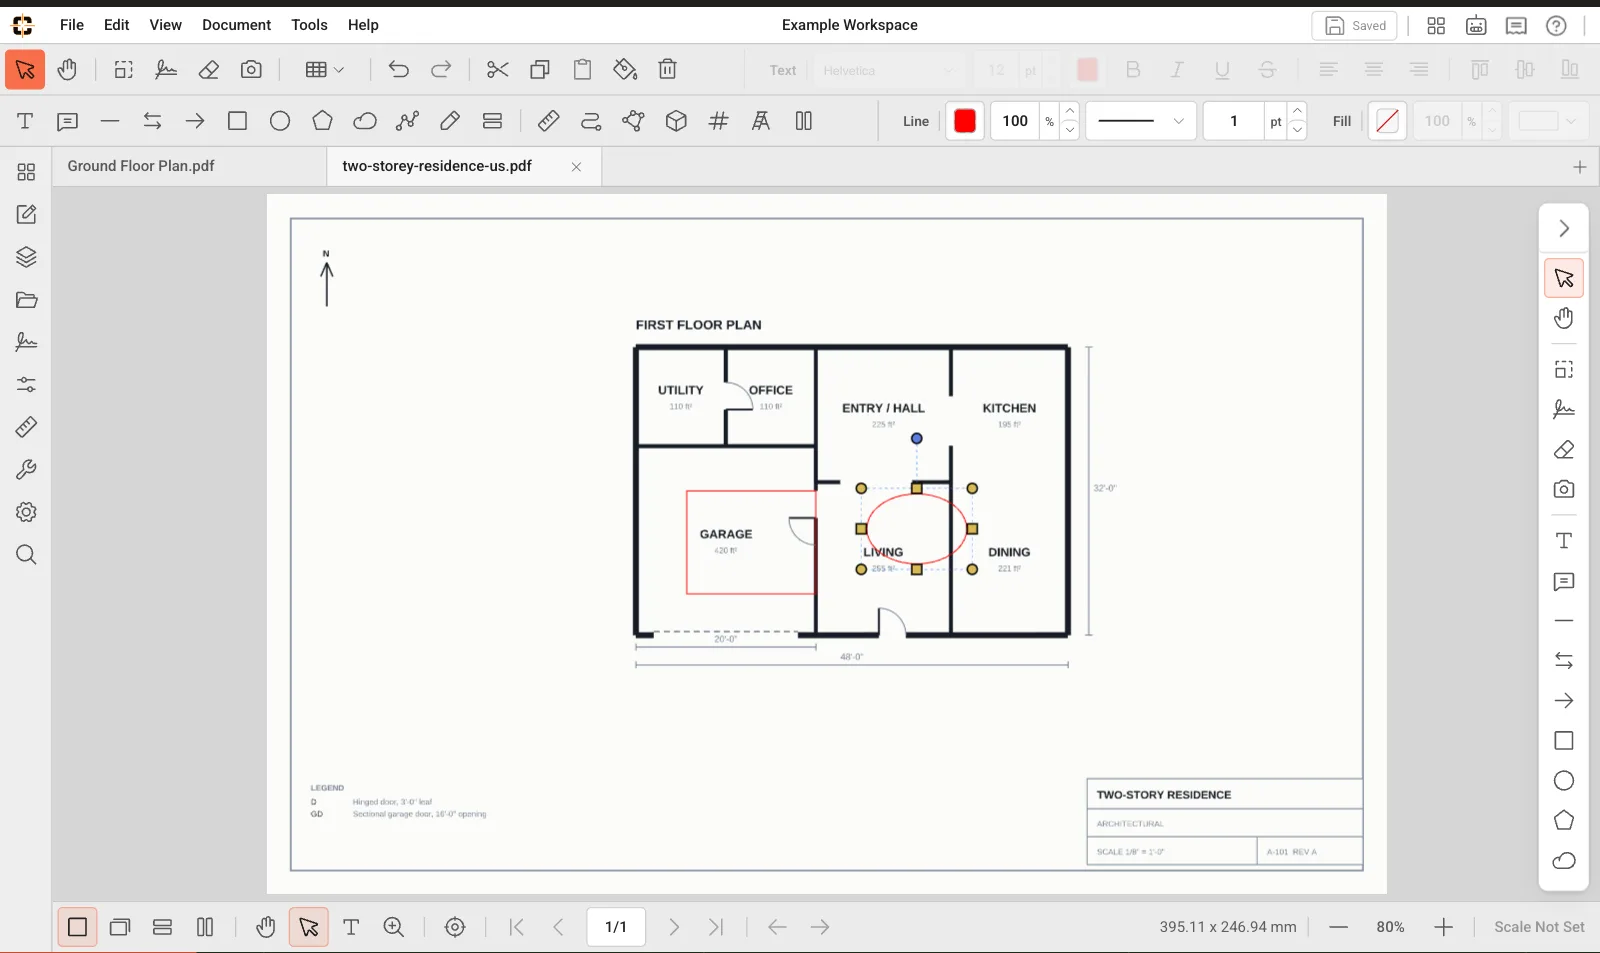
Task: Click the page number field 1/1
Action: [x=616, y=927]
